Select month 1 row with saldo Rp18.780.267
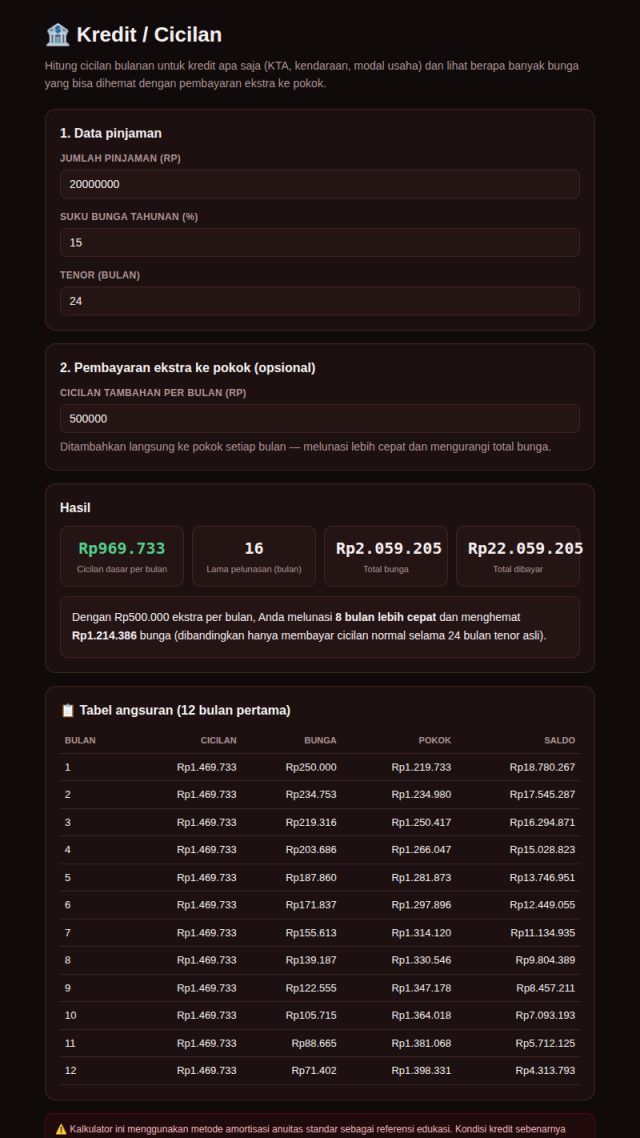Screen dimensions: 640x1138 pos(320,767)
